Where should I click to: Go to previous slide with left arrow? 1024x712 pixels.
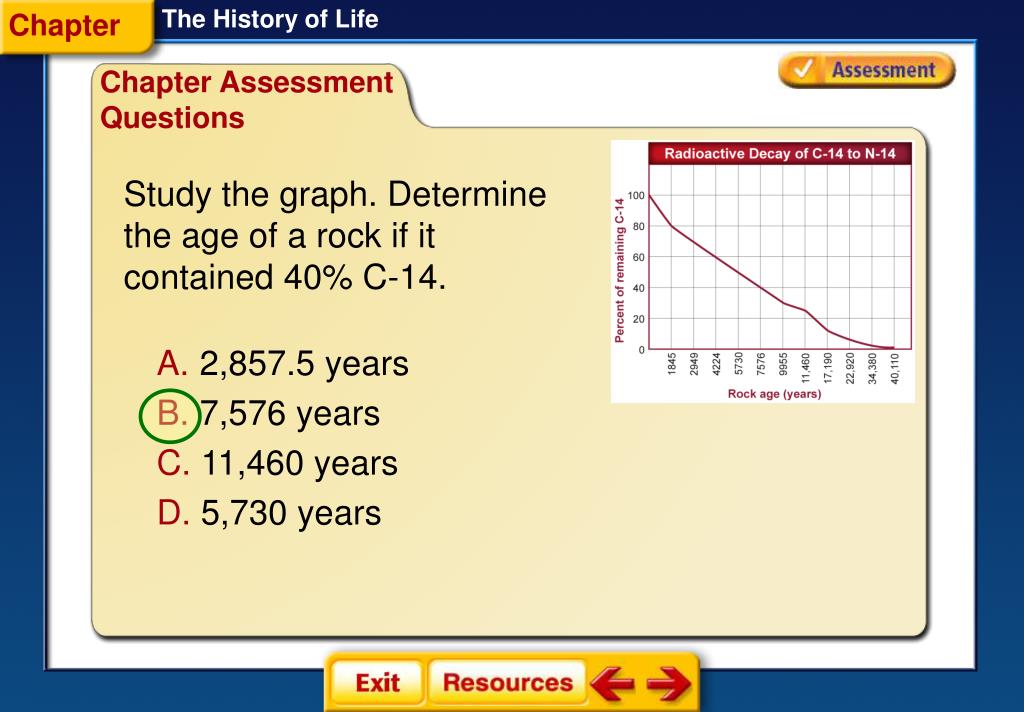[612, 683]
